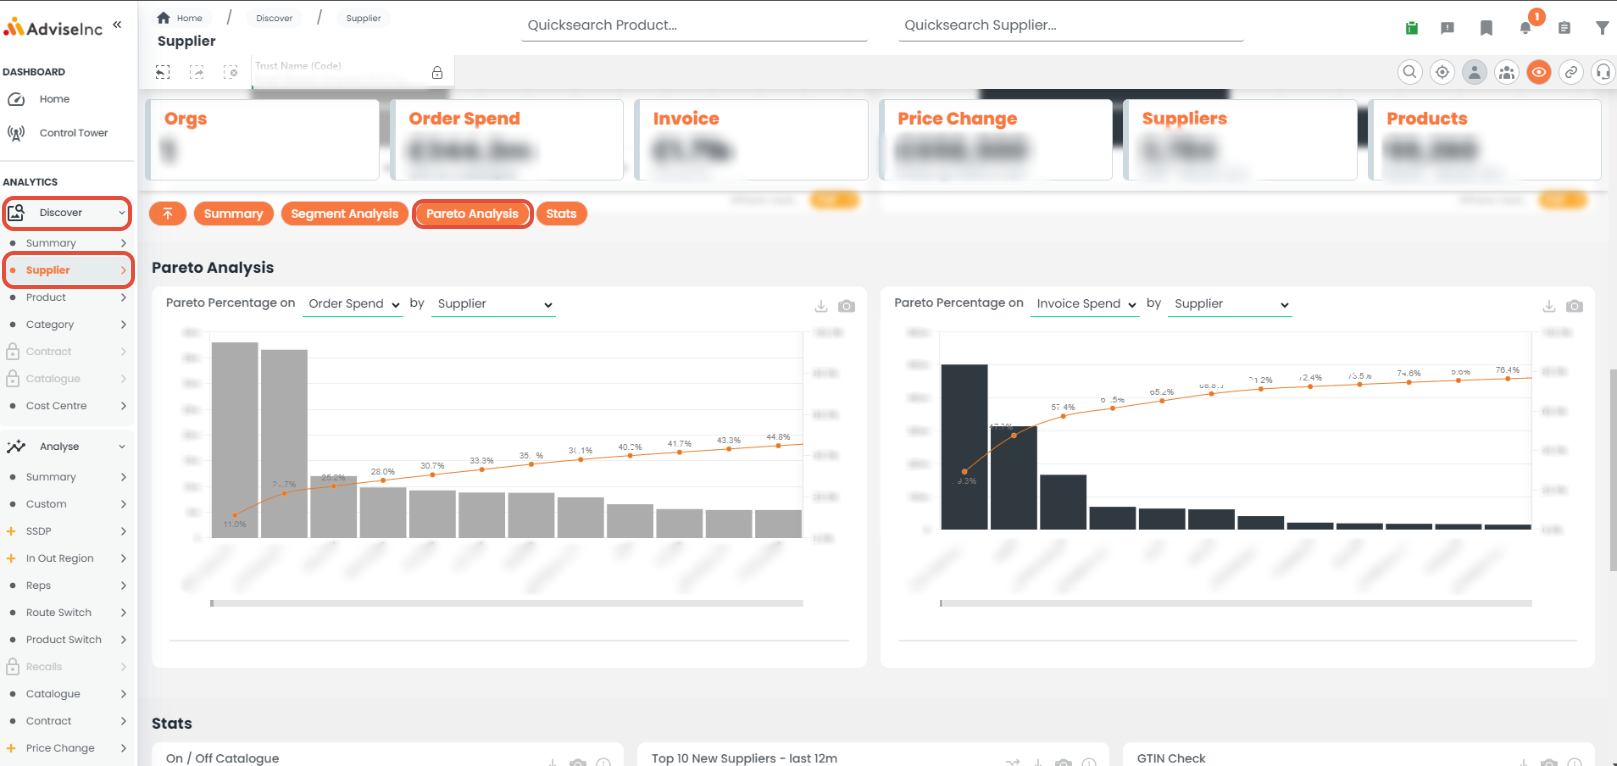Toggle the single user view button
The height and width of the screenshot is (766, 1617).
click(1474, 72)
